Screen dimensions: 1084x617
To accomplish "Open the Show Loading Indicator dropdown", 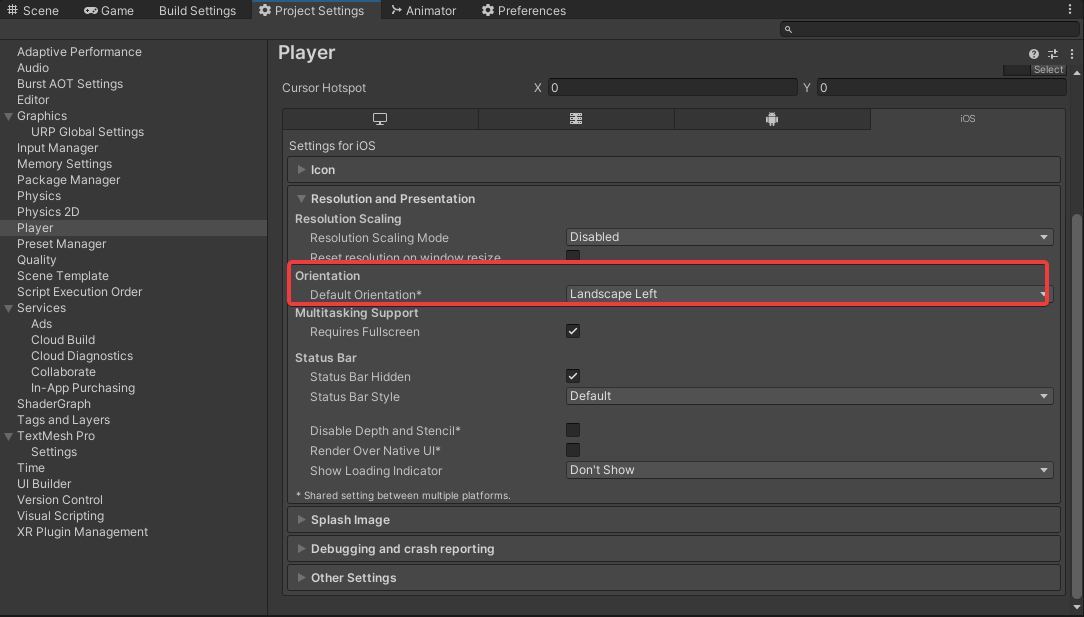I will 809,470.
